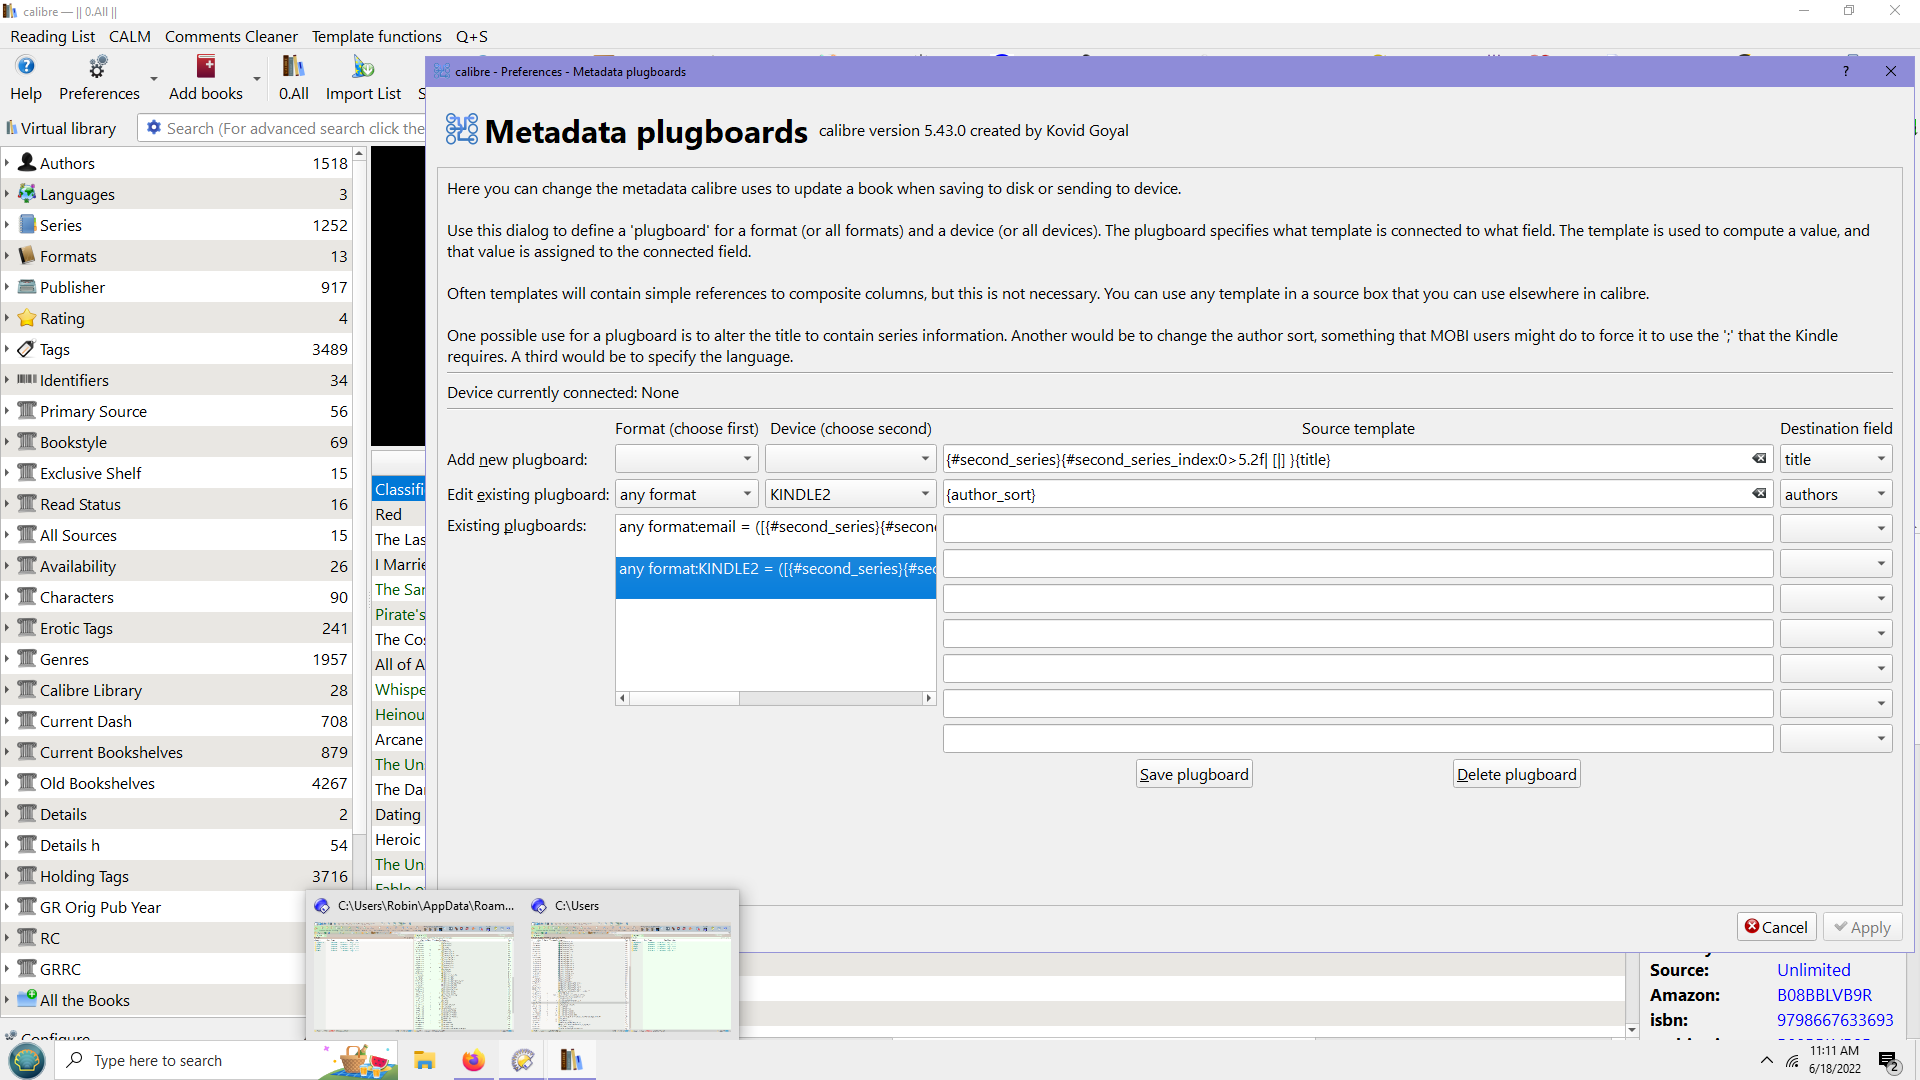Open the 'title' destination field dropdown

point(1836,459)
